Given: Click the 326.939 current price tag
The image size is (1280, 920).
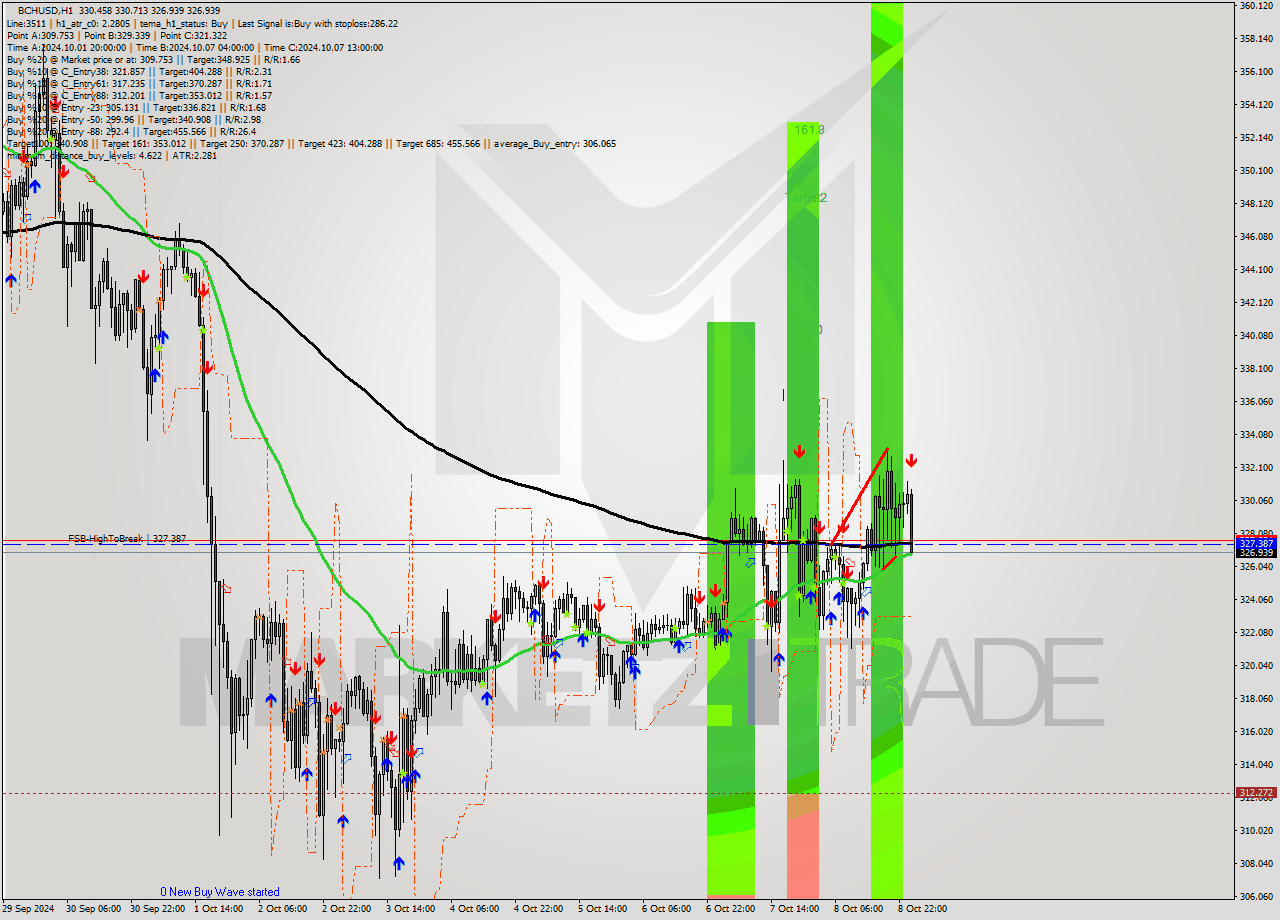Looking at the screenshot, I should [x=1255, y=552].
